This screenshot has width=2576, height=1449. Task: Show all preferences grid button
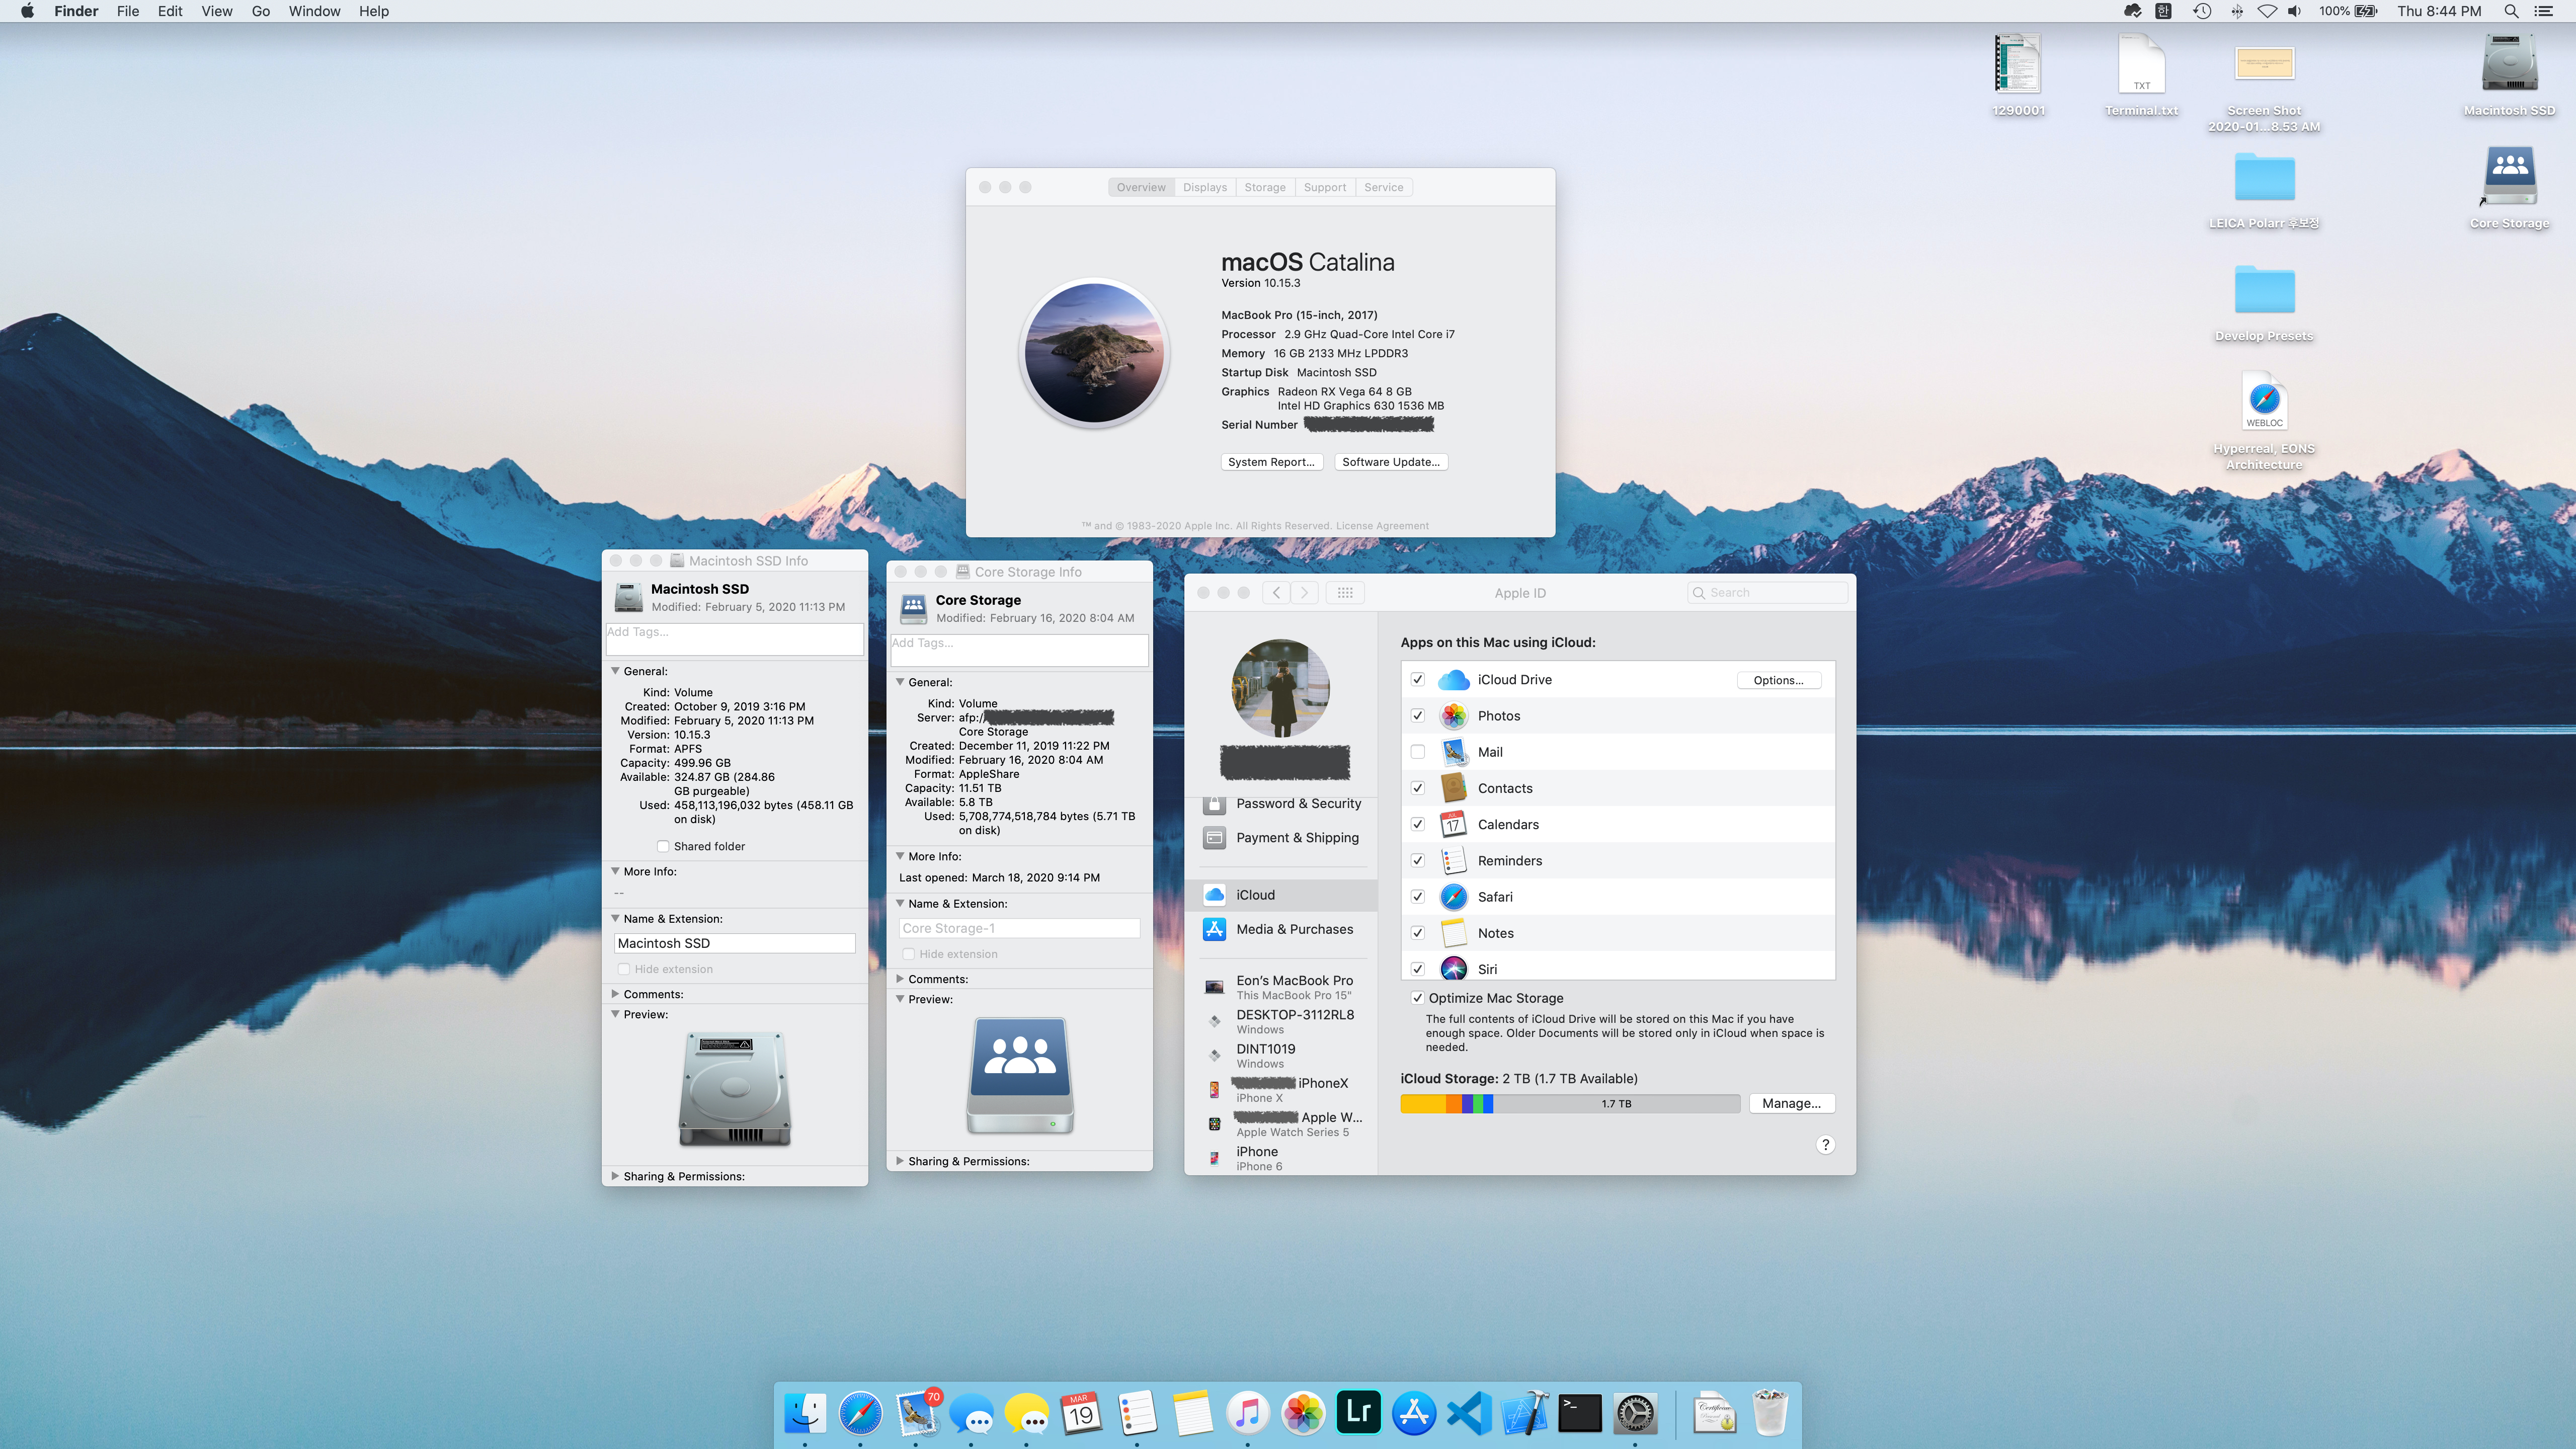[1345, 593]
